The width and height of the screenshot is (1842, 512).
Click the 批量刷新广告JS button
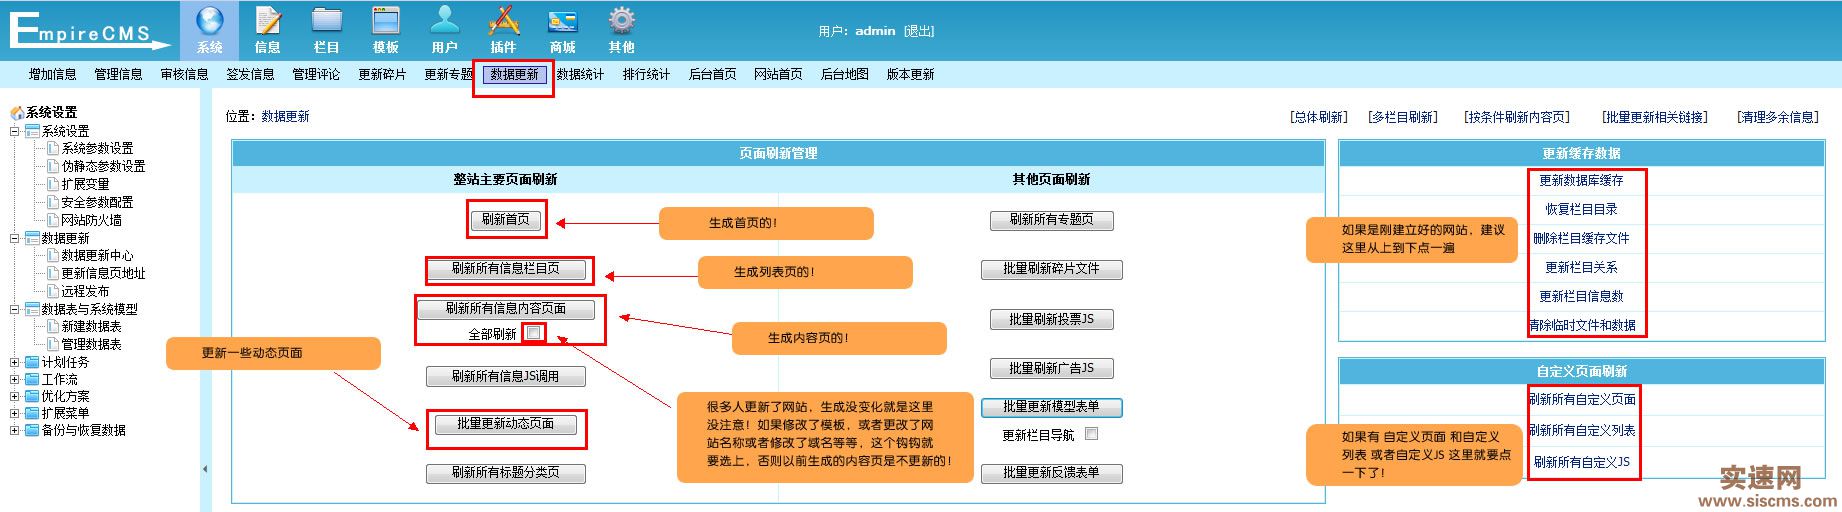click(x=1051, y=368)
